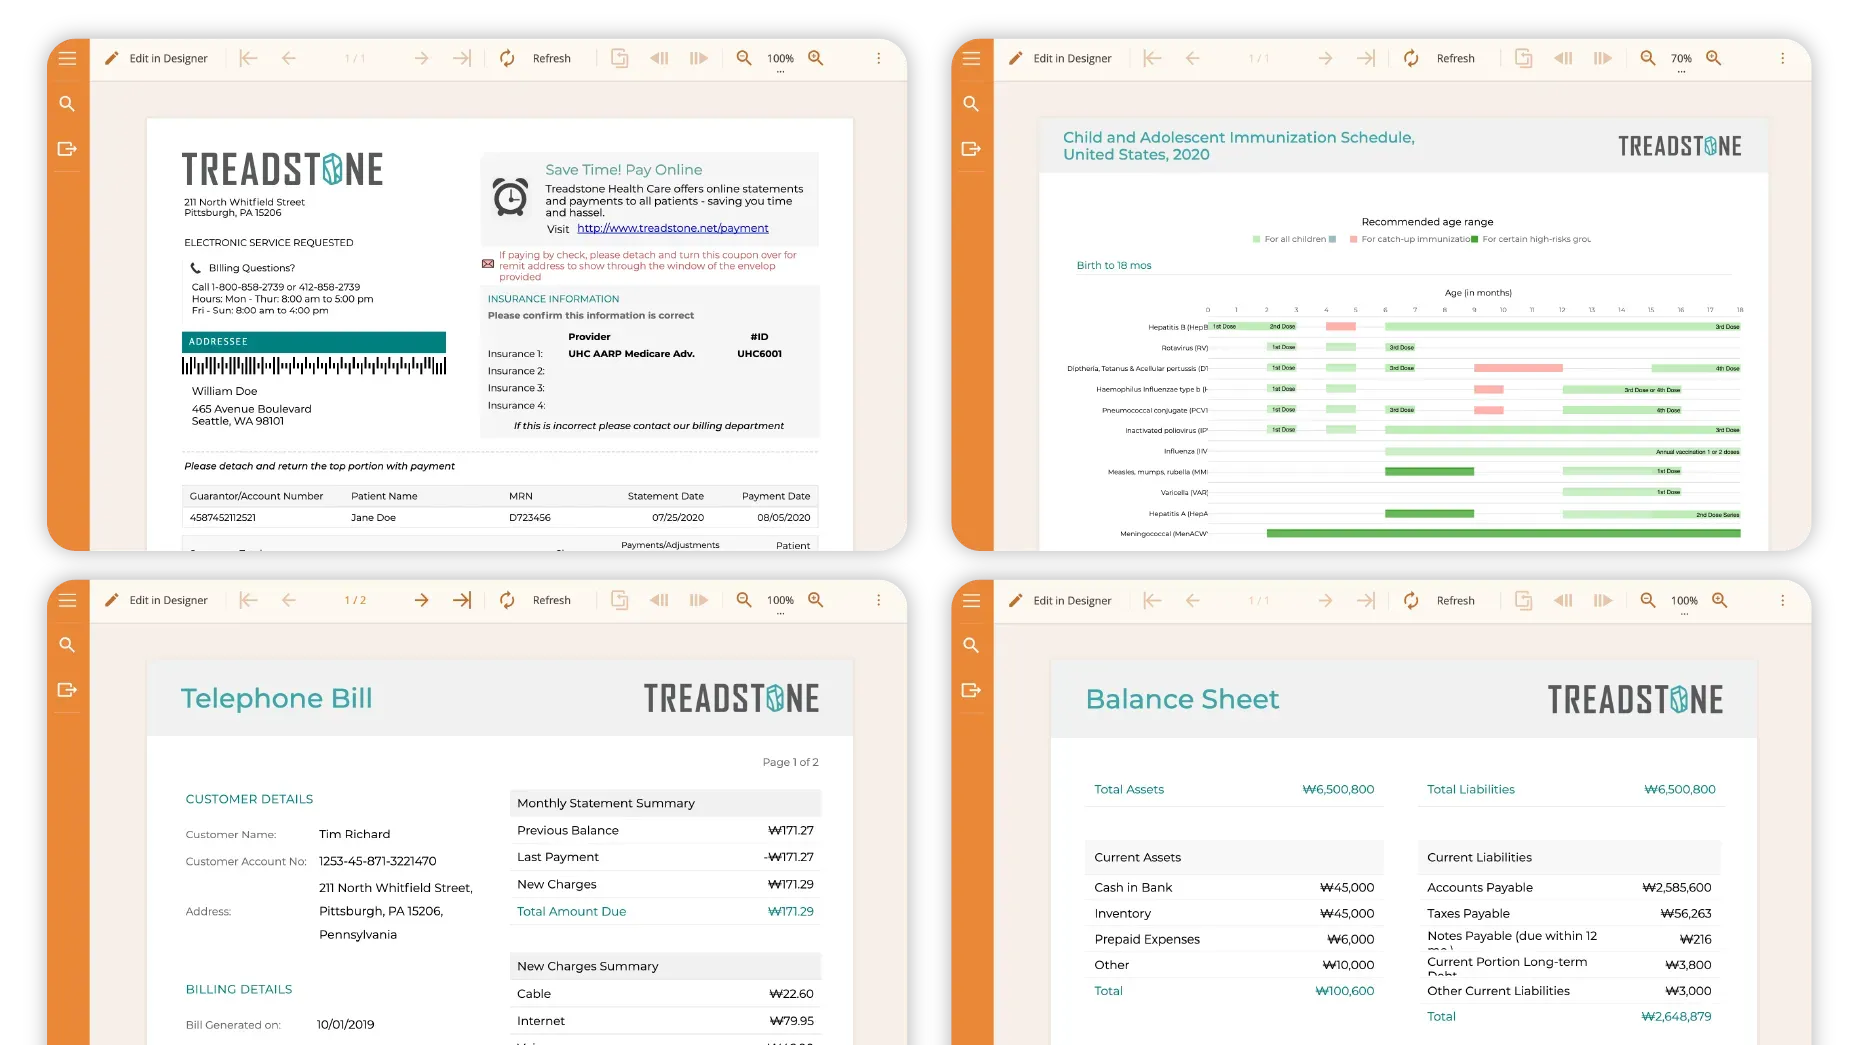The width and height of the screenshot is (1850, 1045).
Task: Click export icon in invoice statement viewer sidebar
Action: pyautogui.click(x=67, y=149)
